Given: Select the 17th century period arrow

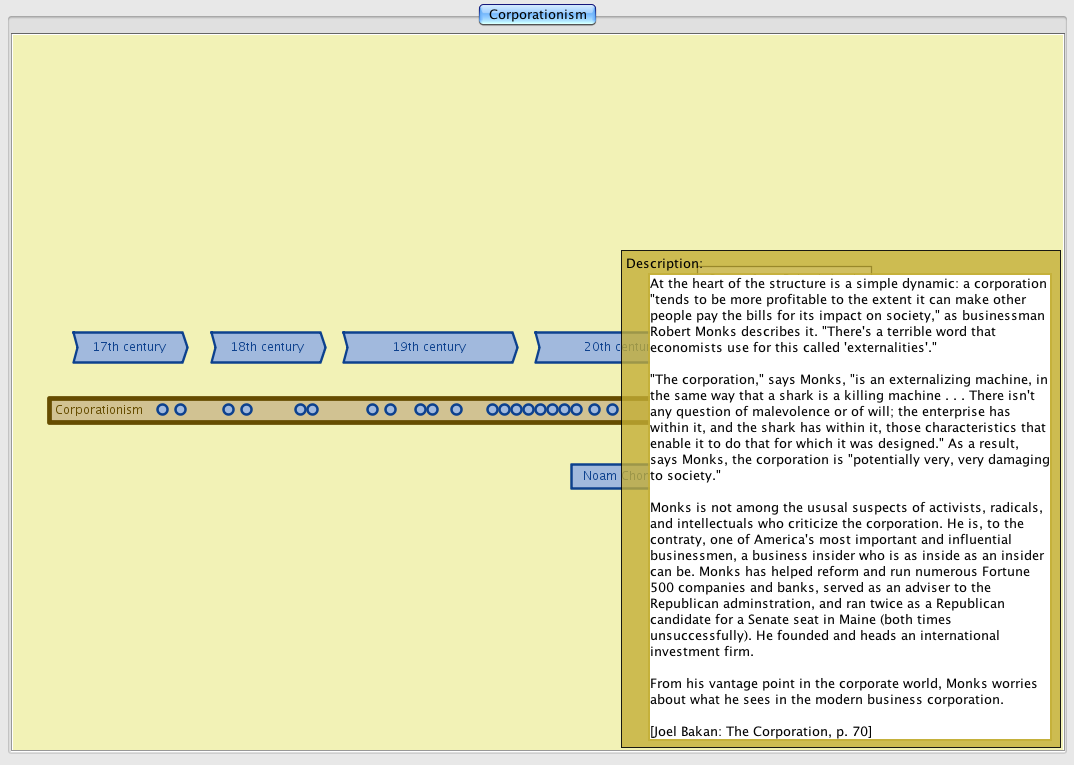Looking at the screenshot, I should (x=130, y=347).
